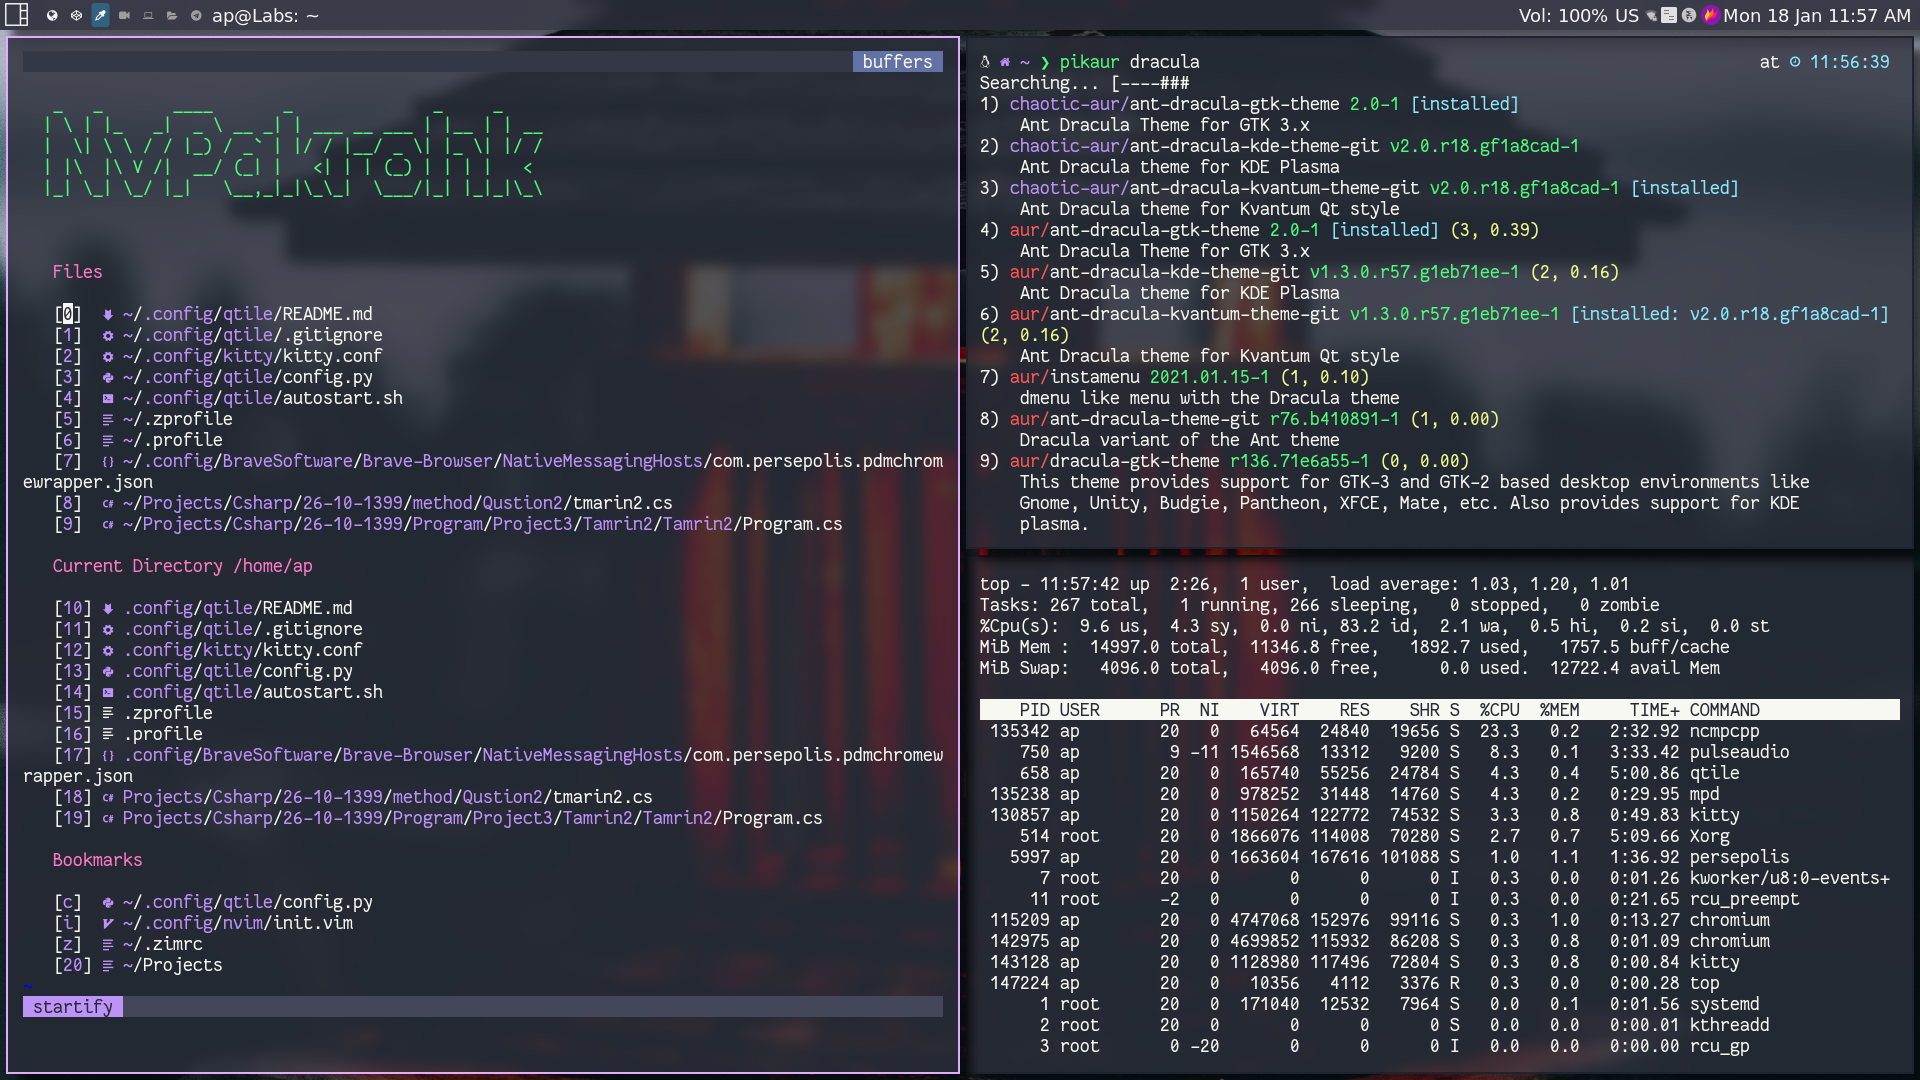Screen dimensions: 1920x1080
Task: Click the NvPak ASCII art banner
Action: 294,153
